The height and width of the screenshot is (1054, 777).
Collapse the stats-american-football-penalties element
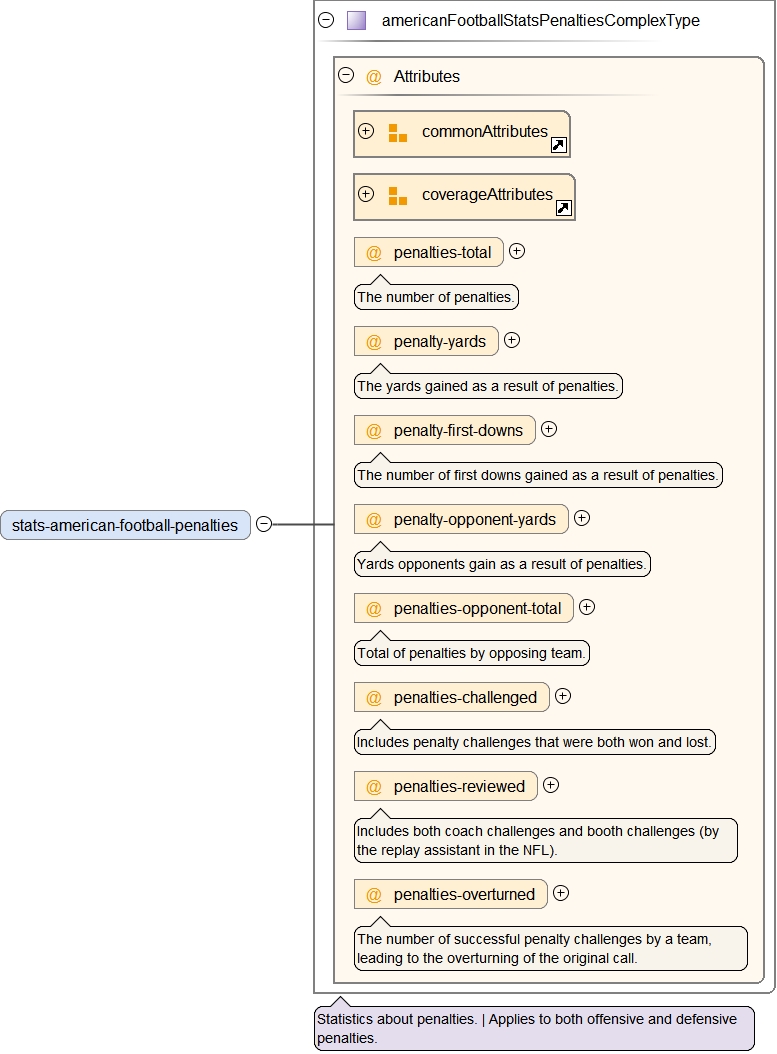coord(264,524)
